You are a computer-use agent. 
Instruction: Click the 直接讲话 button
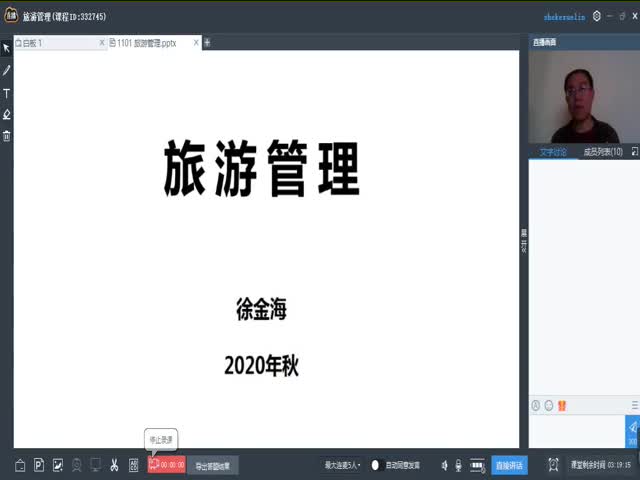(509, 465)
